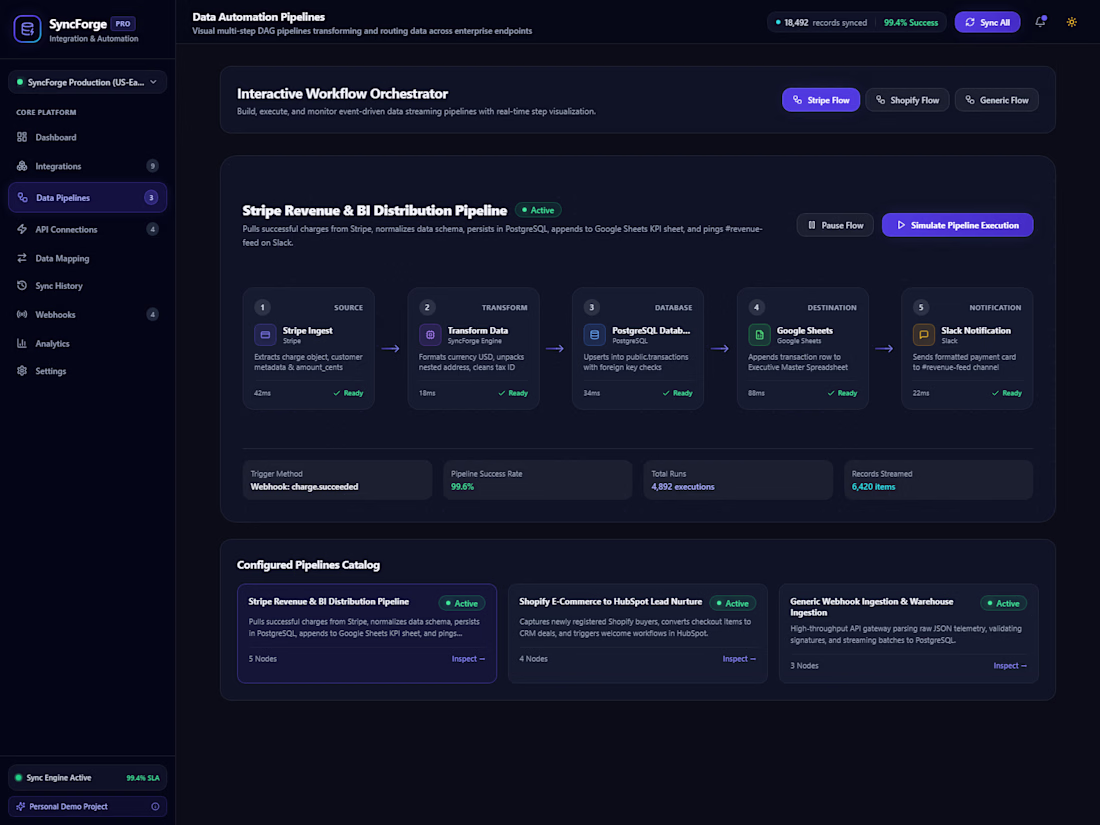This screenshot has height=825, width=1100.
Task: Click the Transform Data node icon
Action: (430, 335)
